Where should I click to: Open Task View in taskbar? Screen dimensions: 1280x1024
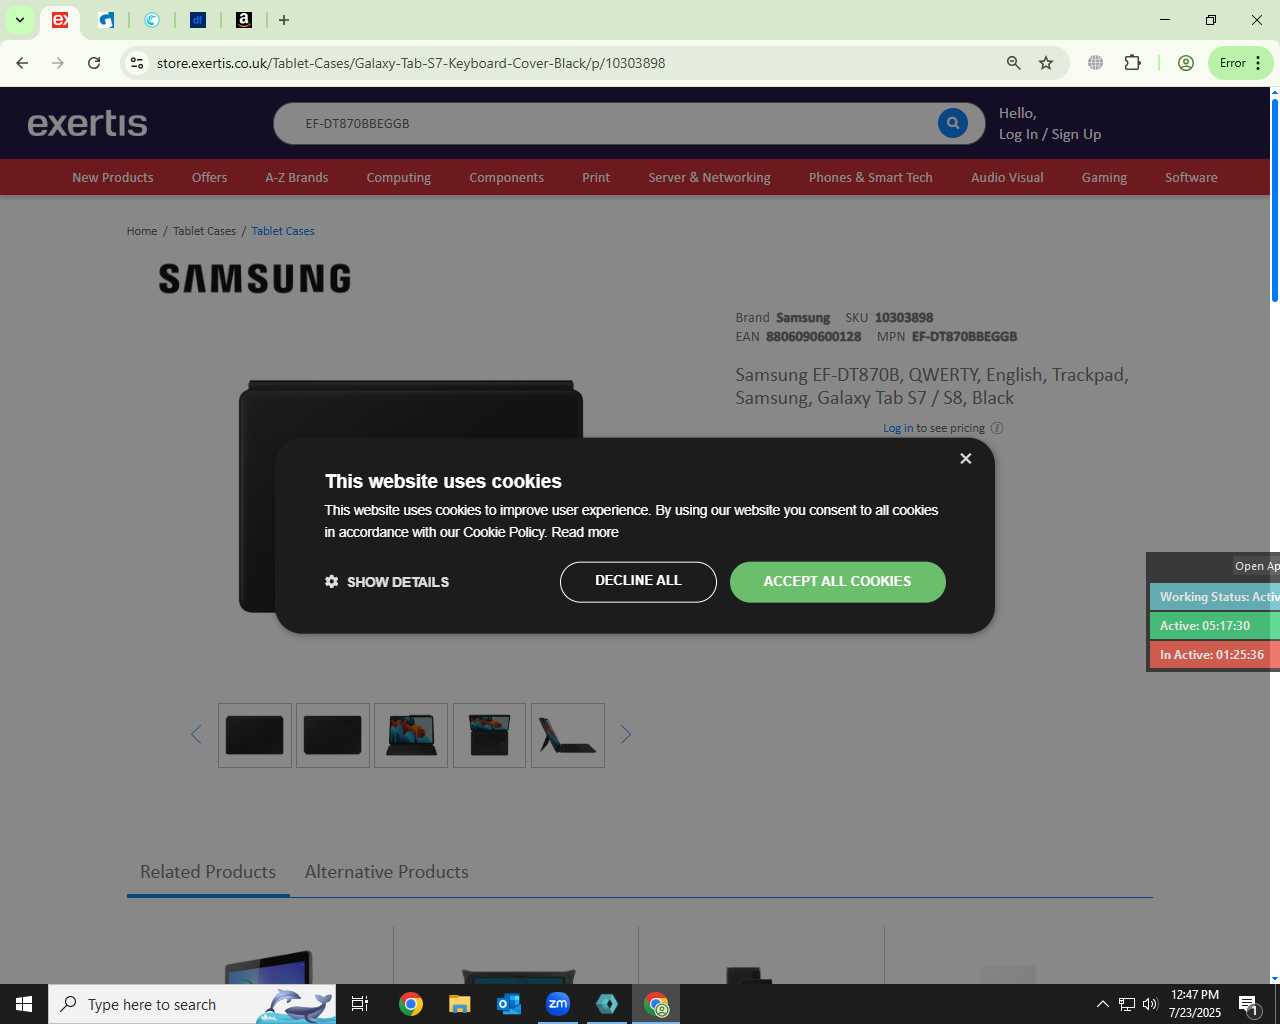point(360,1004)
